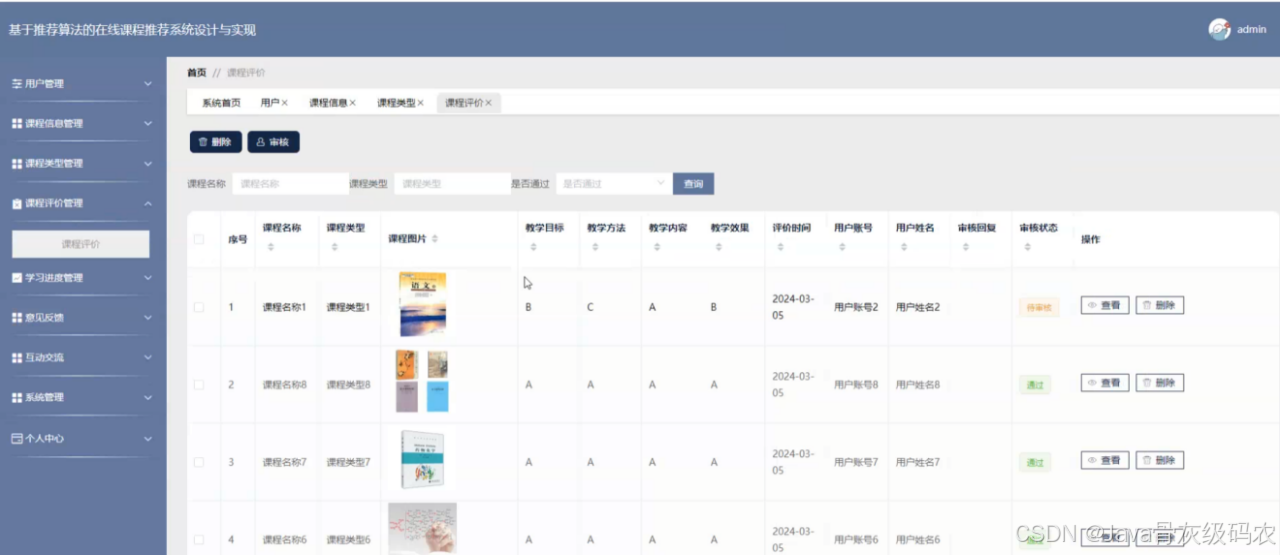Viewport: 1280px width, 555px height.
Task: Click the top 删除 bulk button
Action: coord(216,142)
